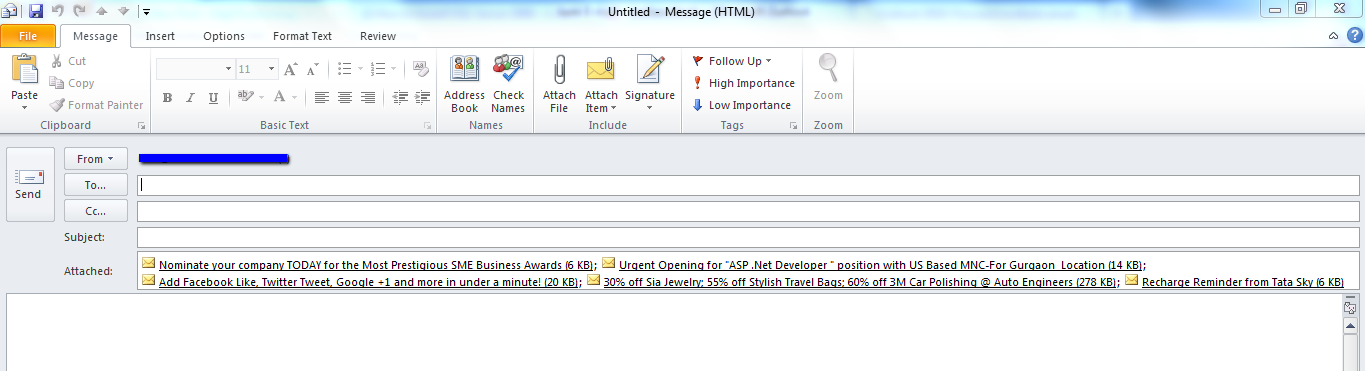The image size is (1365, 371).
Task: Click into the Subject field
Action: click(x=748, y=237)
